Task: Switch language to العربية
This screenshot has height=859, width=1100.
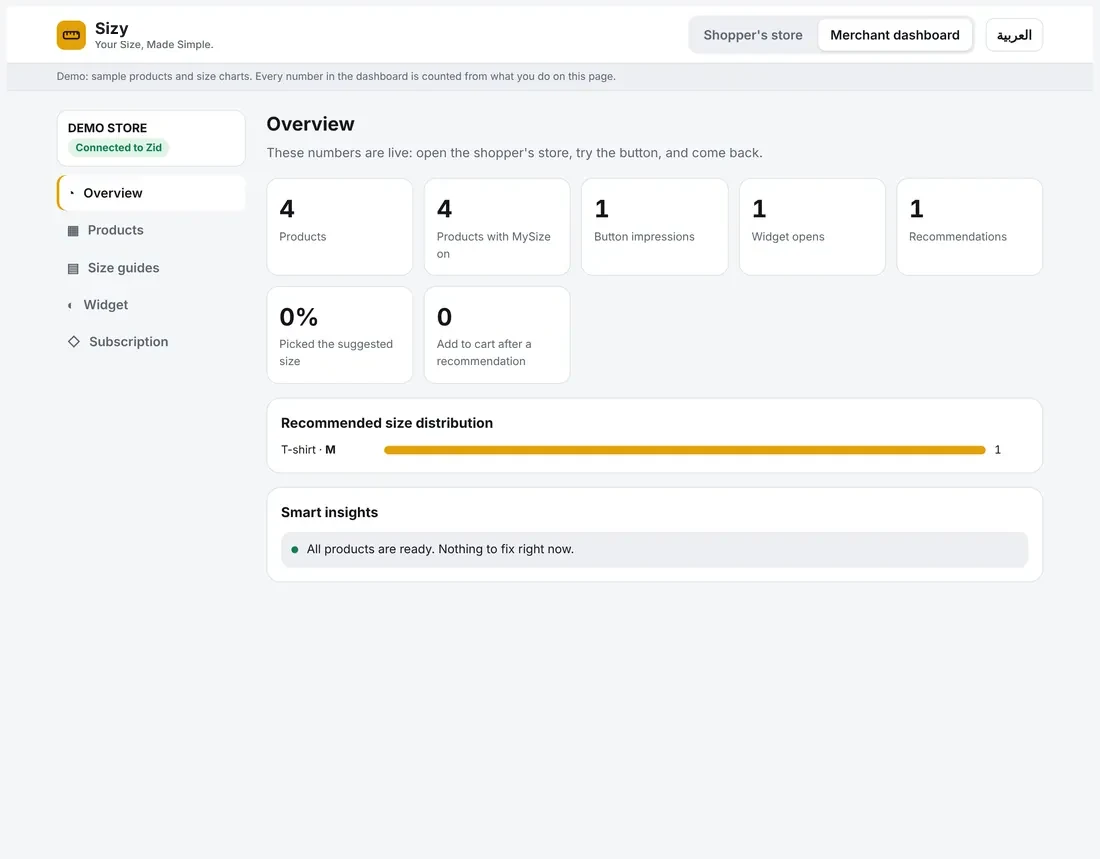Action: click(x=1014, y=35)
